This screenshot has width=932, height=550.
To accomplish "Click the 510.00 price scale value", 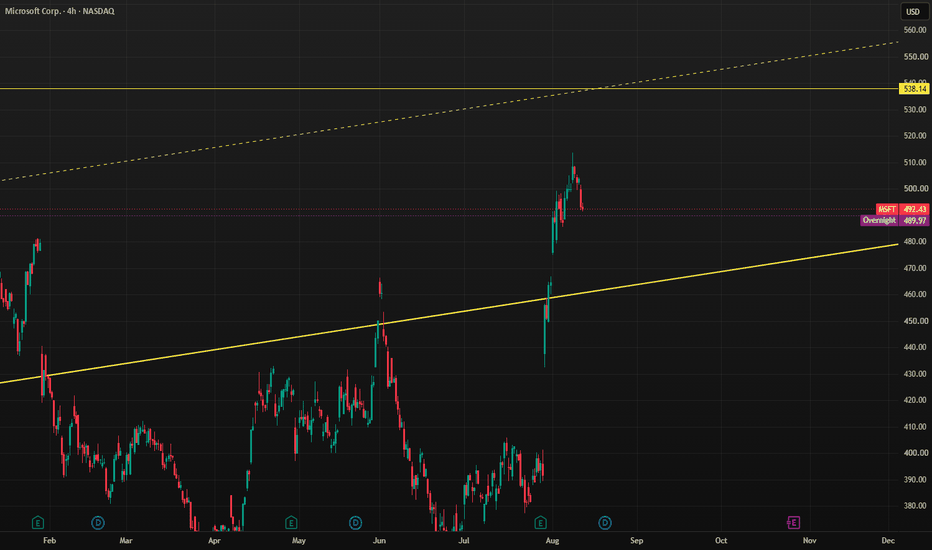I will tap(915, 162).
